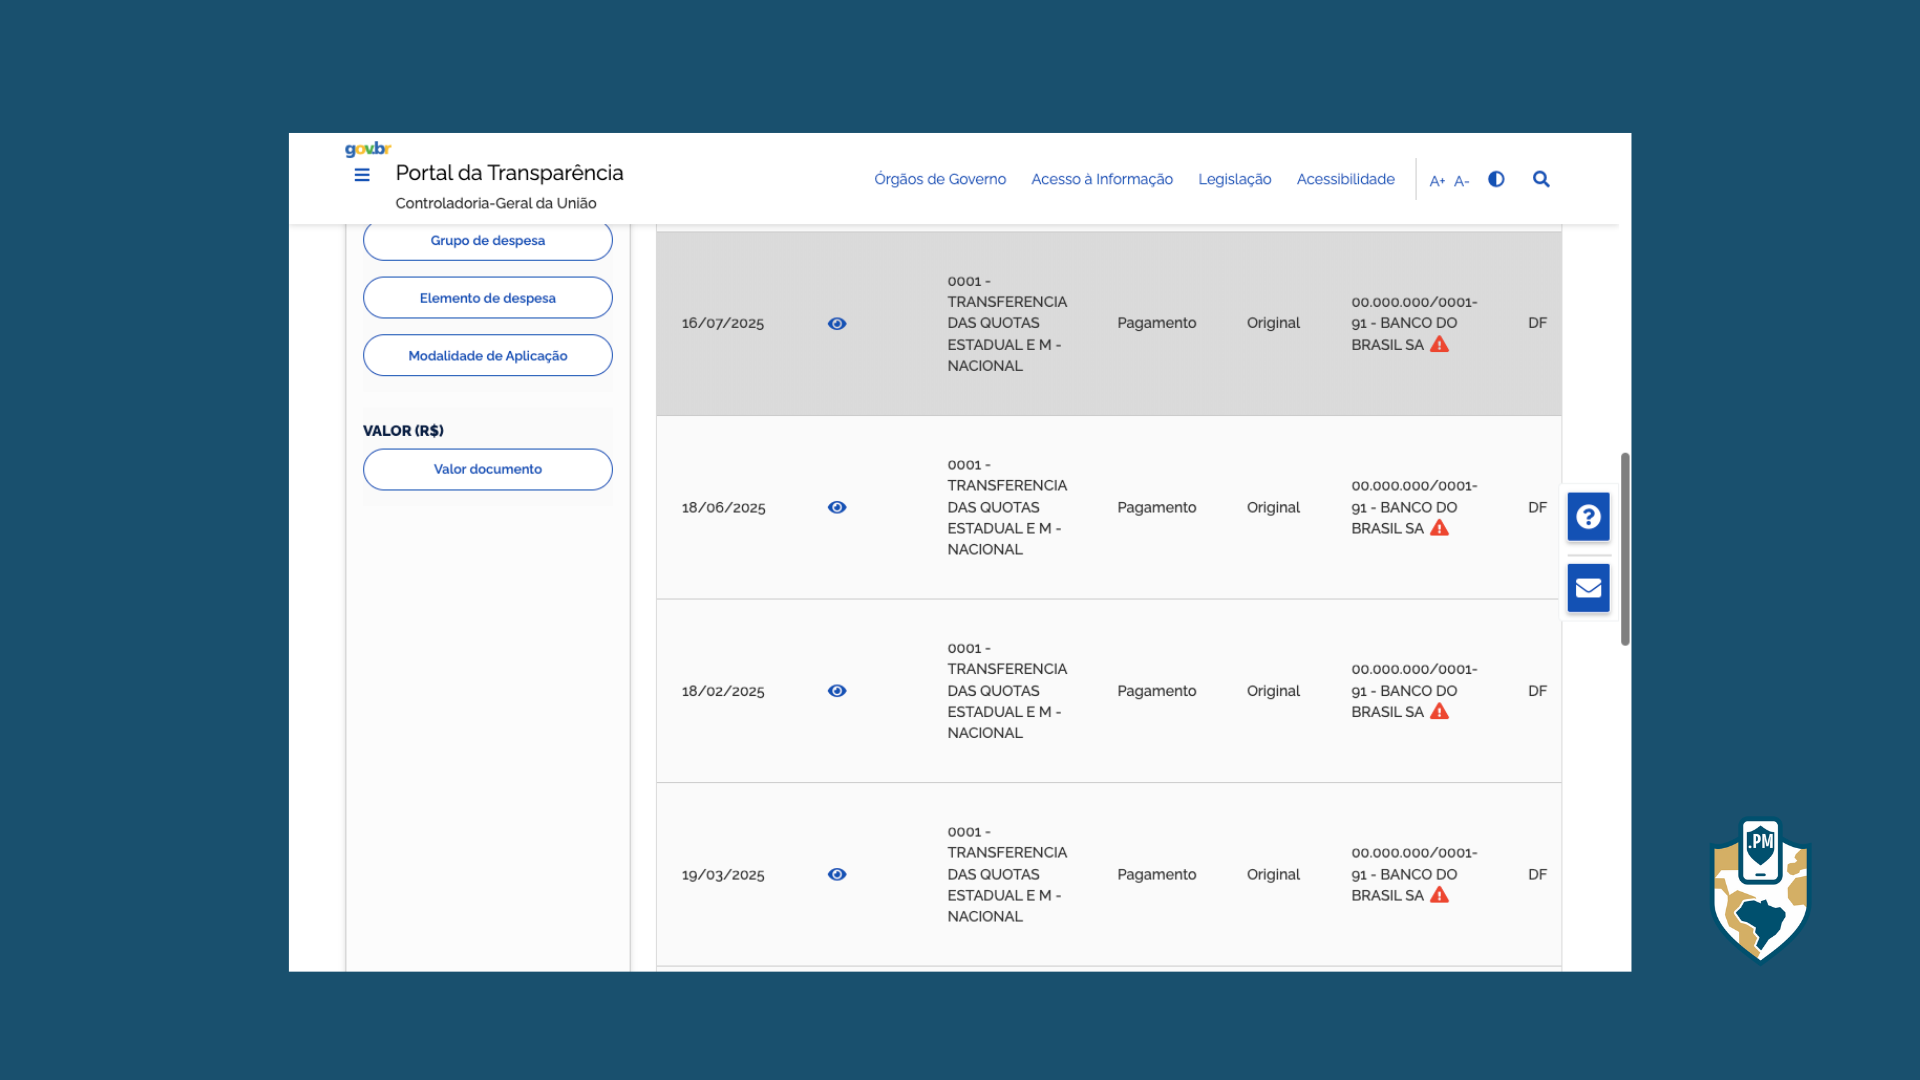The height and width of the screenshot is (1080, 1920).
Task: Expand the Grupo de despesa filter
Action: 488,241
